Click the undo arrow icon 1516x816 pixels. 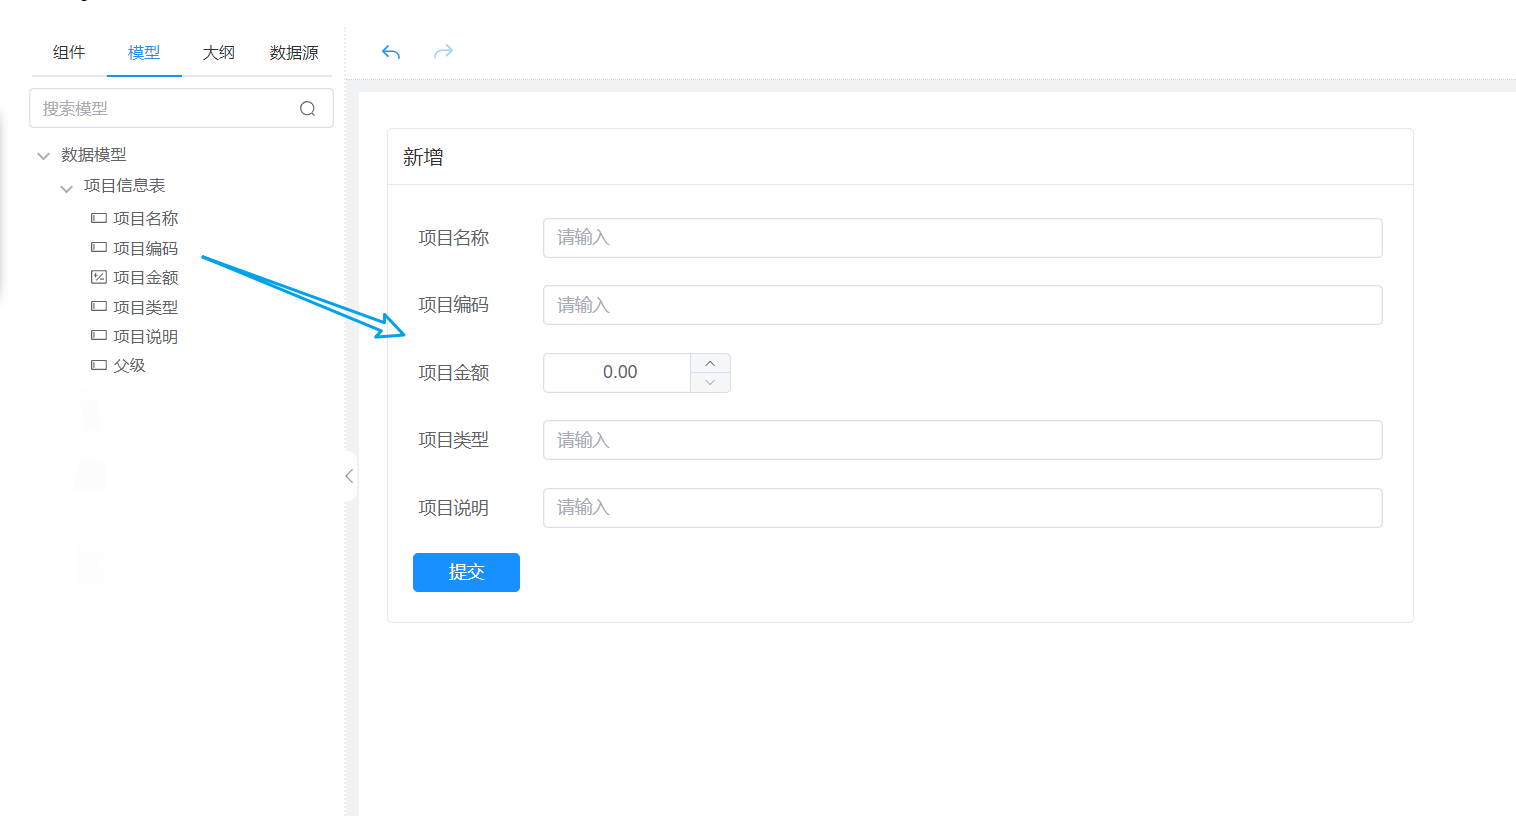pos(391,52)
